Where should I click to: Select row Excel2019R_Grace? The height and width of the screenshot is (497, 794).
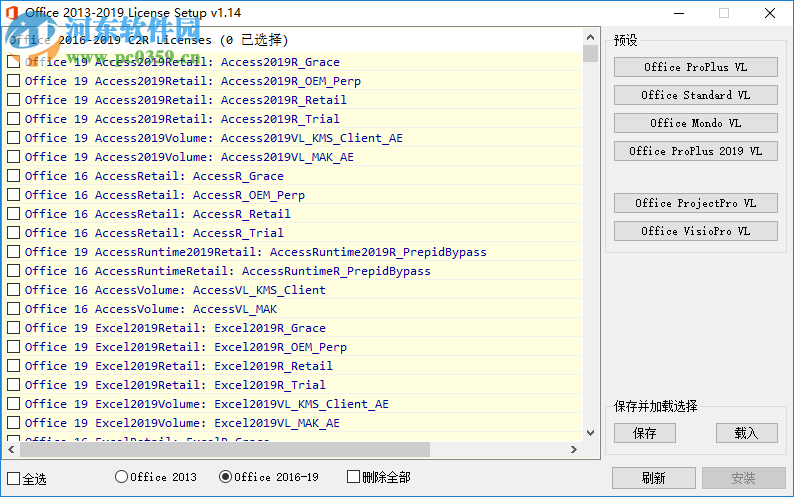pos(293,328)
